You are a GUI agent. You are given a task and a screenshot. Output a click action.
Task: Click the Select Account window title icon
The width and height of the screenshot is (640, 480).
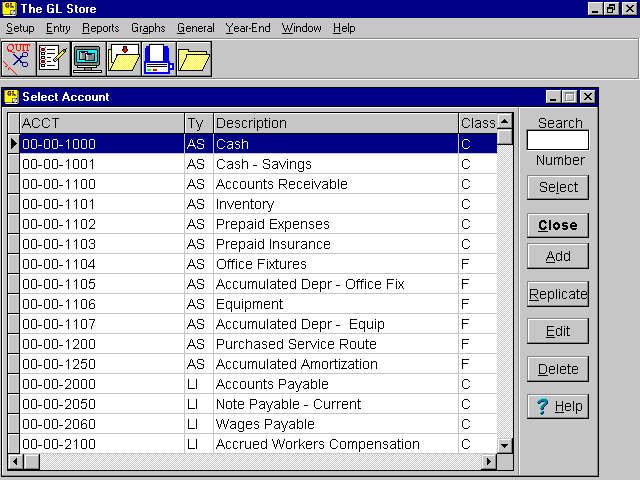12,97
